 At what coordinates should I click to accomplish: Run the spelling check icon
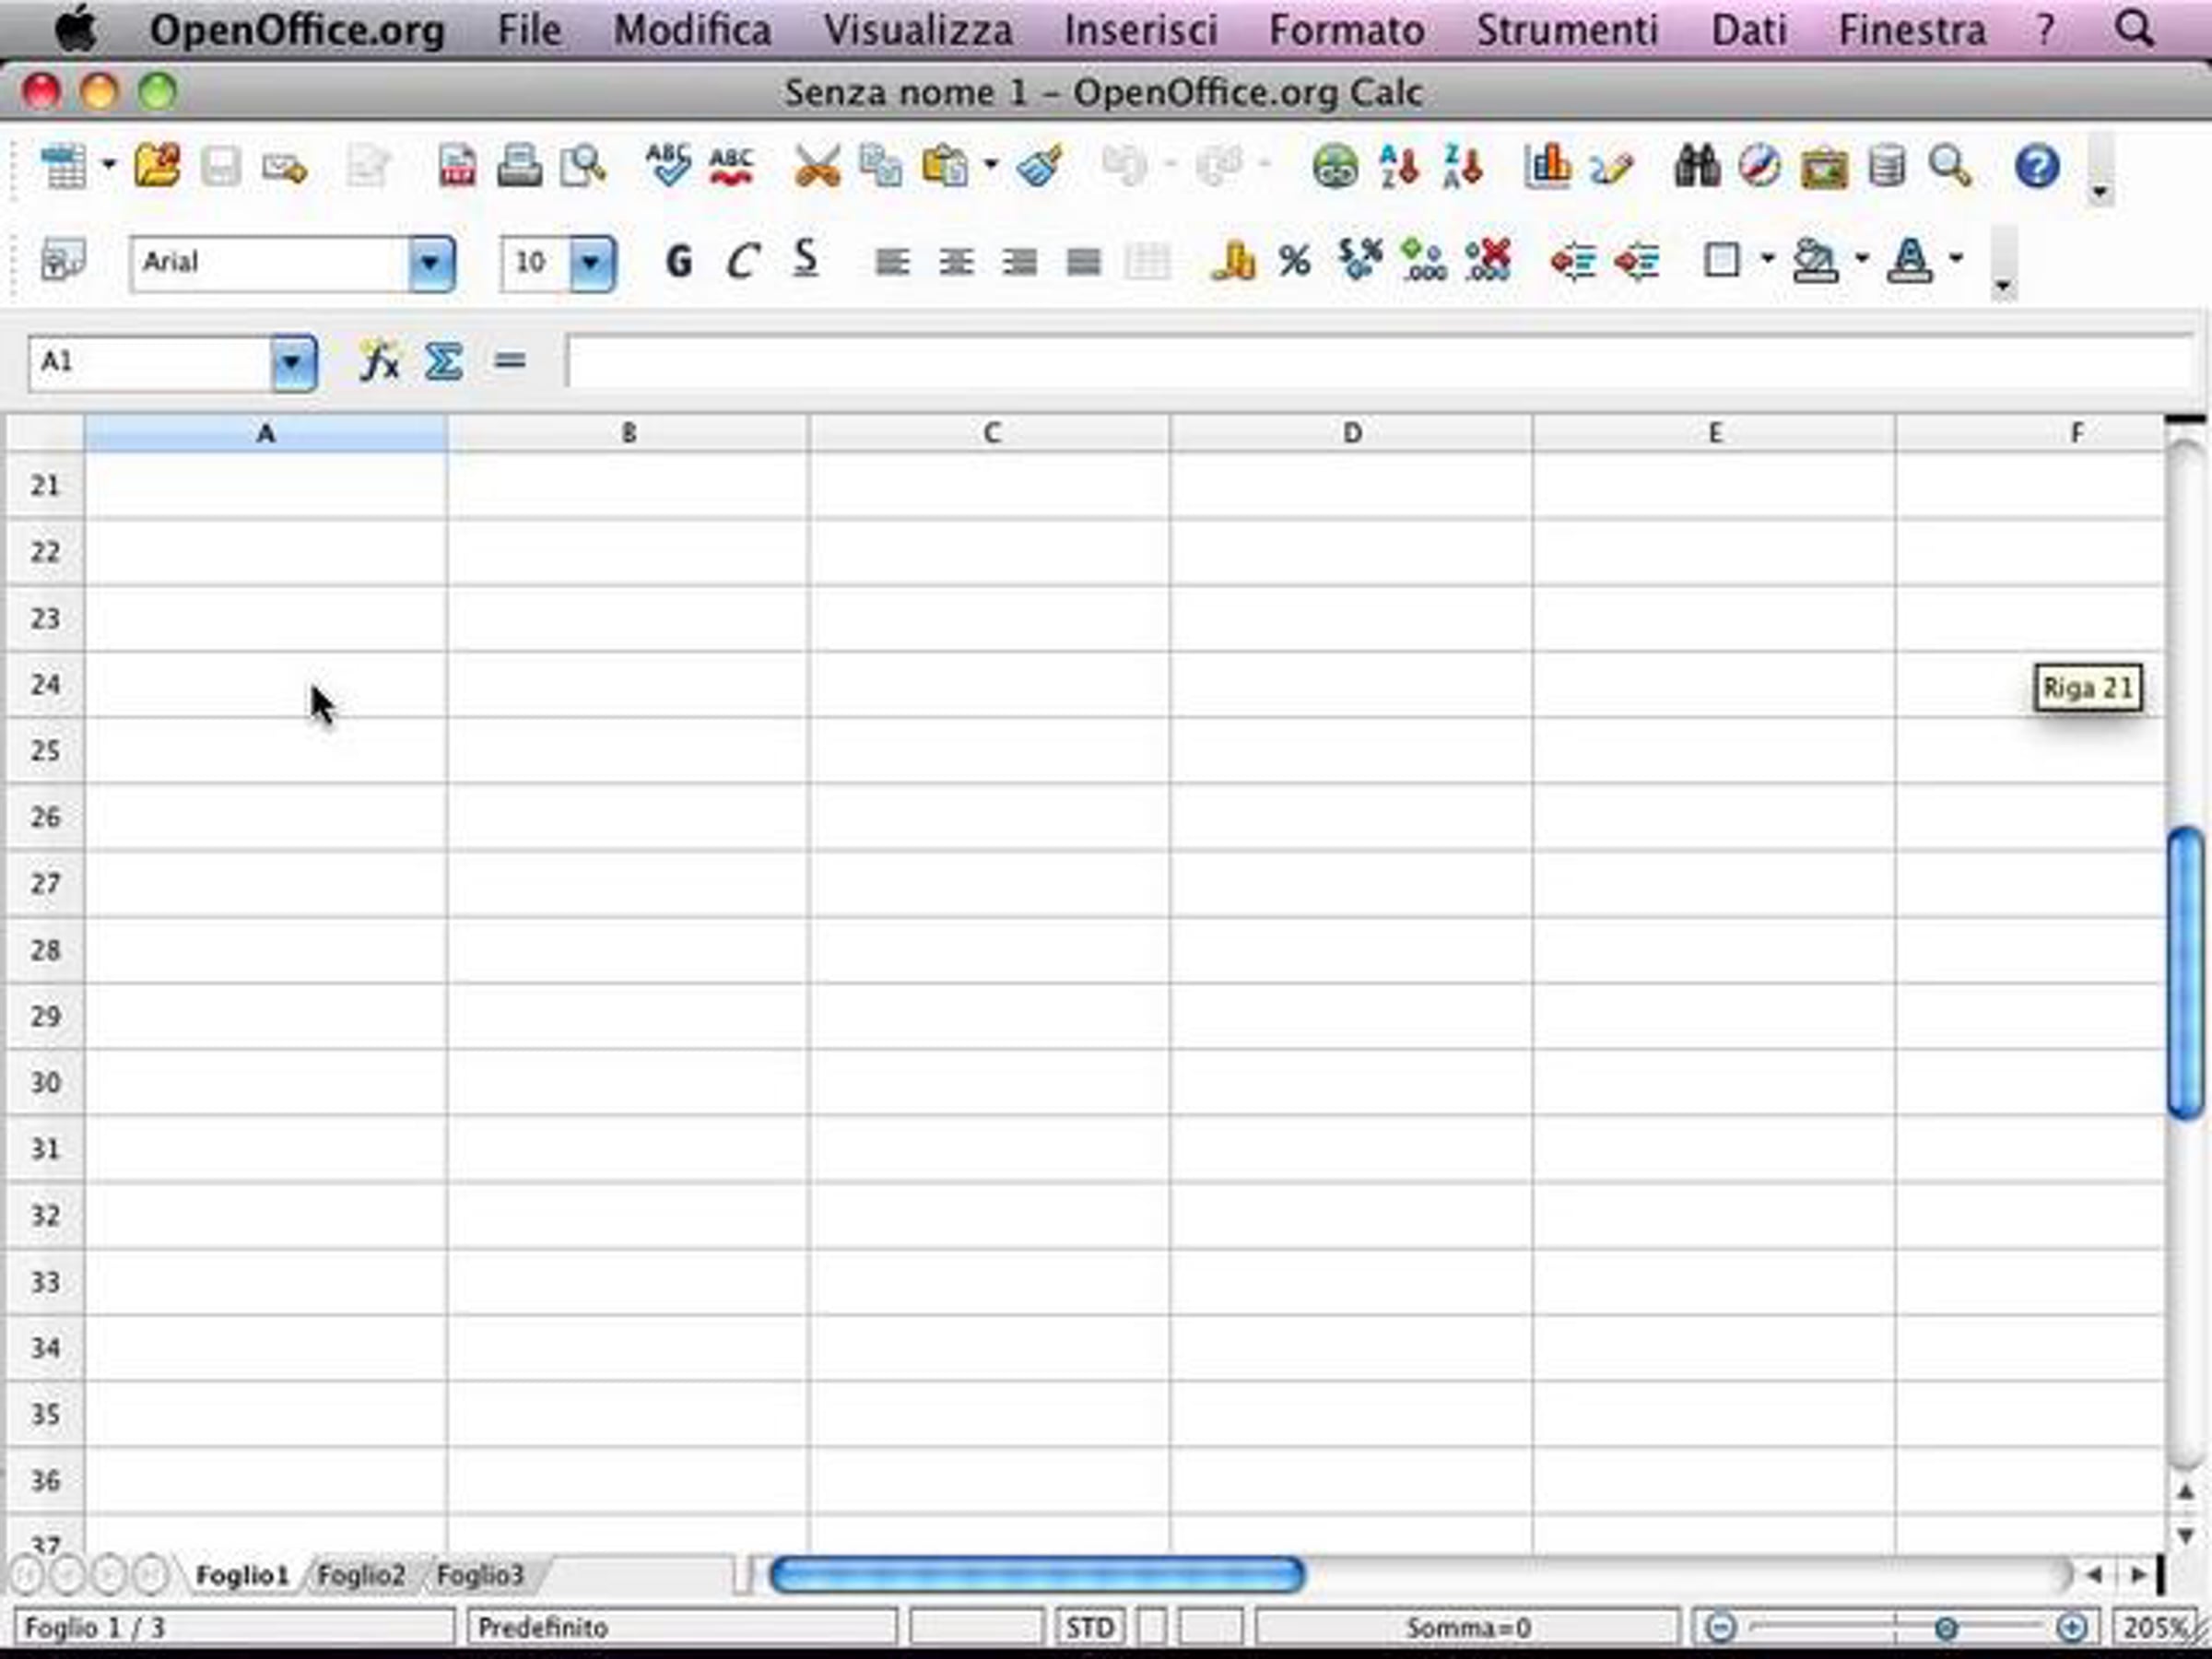pyautogui.click(x=668, y=165)
